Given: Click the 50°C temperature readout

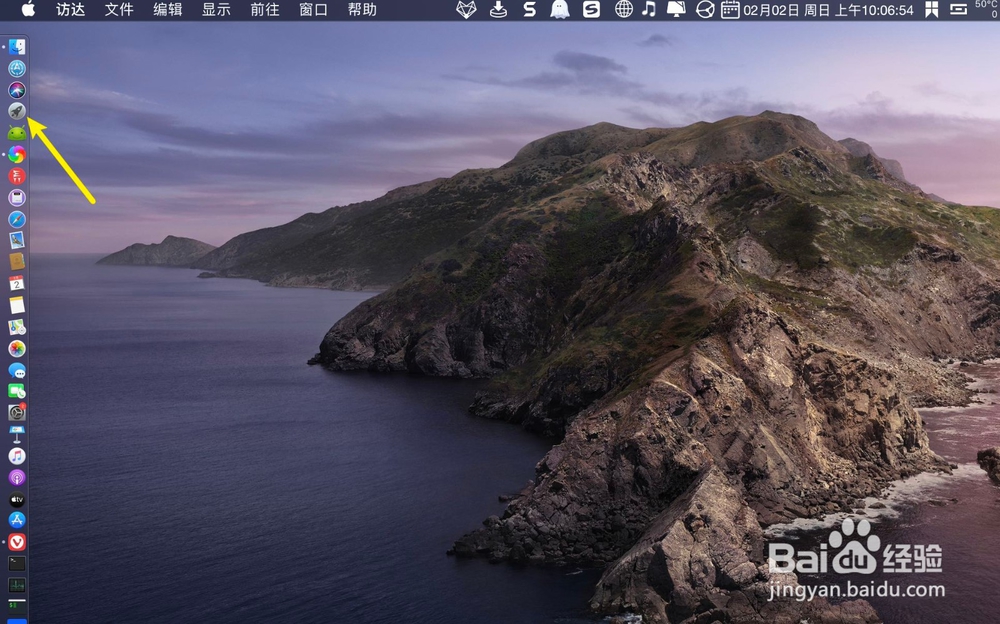Looking at the screenshot, I should point(987,4).
